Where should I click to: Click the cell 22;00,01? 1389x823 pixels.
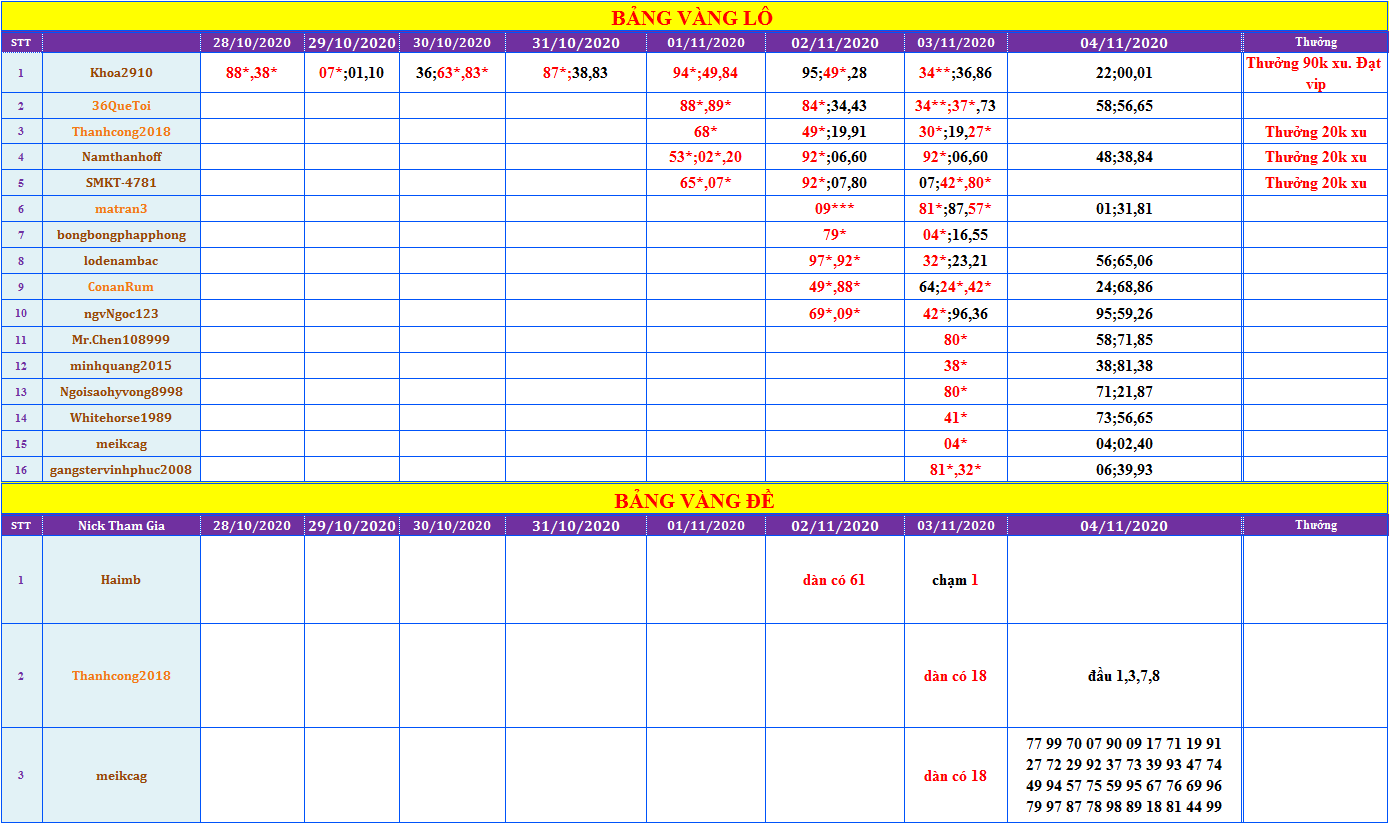pos(1124,72)
